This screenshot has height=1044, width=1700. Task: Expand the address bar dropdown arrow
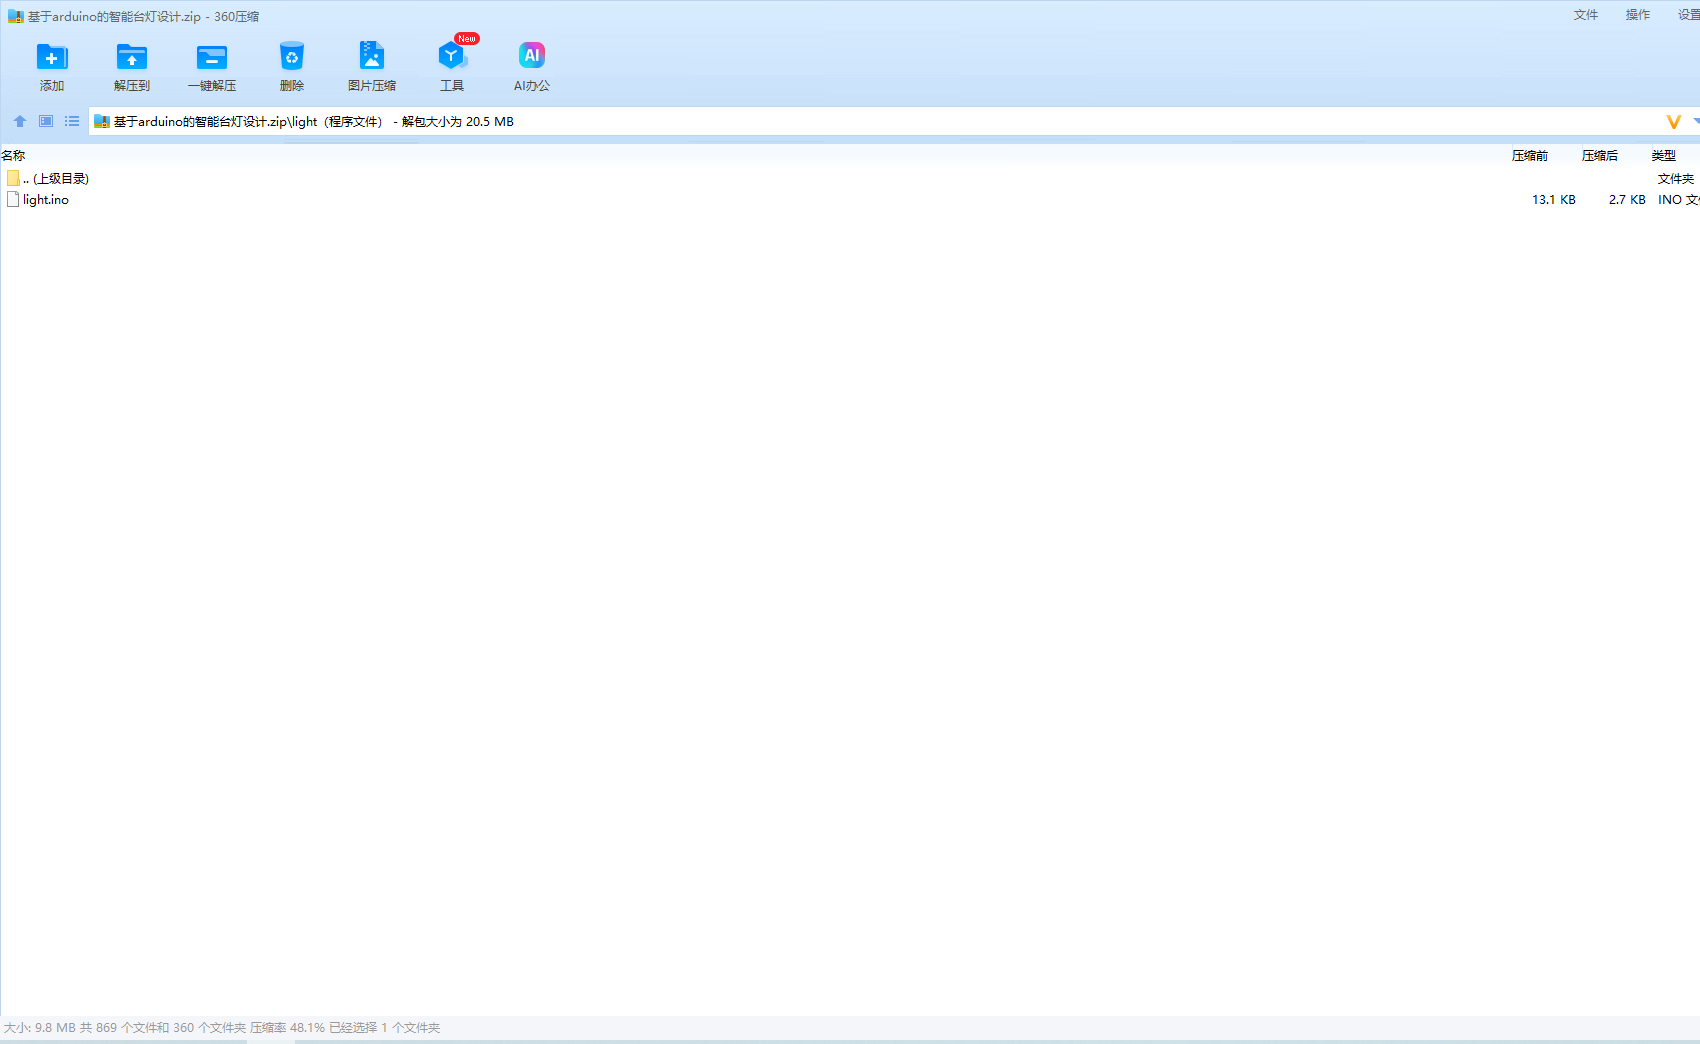pyautogui.click(x=1695, y=122)
